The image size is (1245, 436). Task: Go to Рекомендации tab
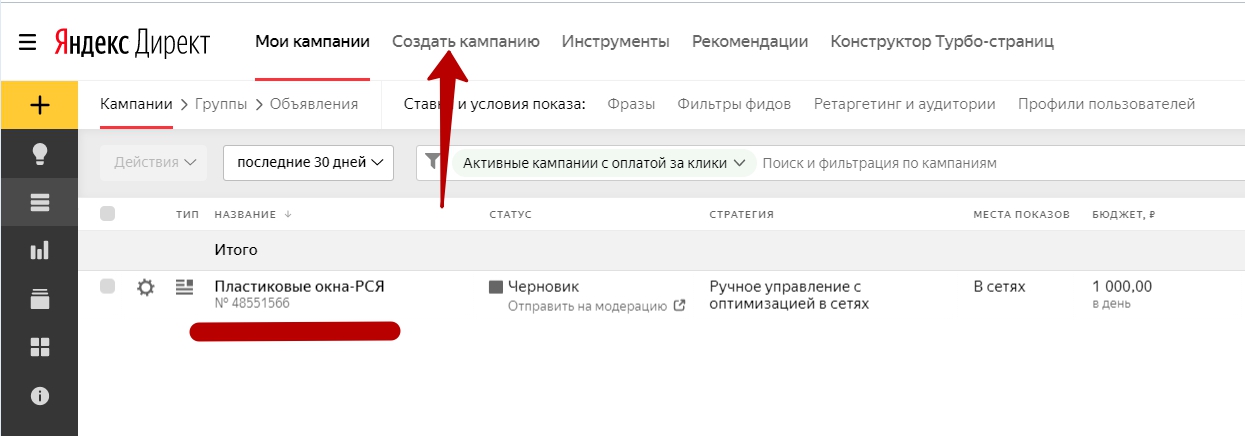(750, 42)
